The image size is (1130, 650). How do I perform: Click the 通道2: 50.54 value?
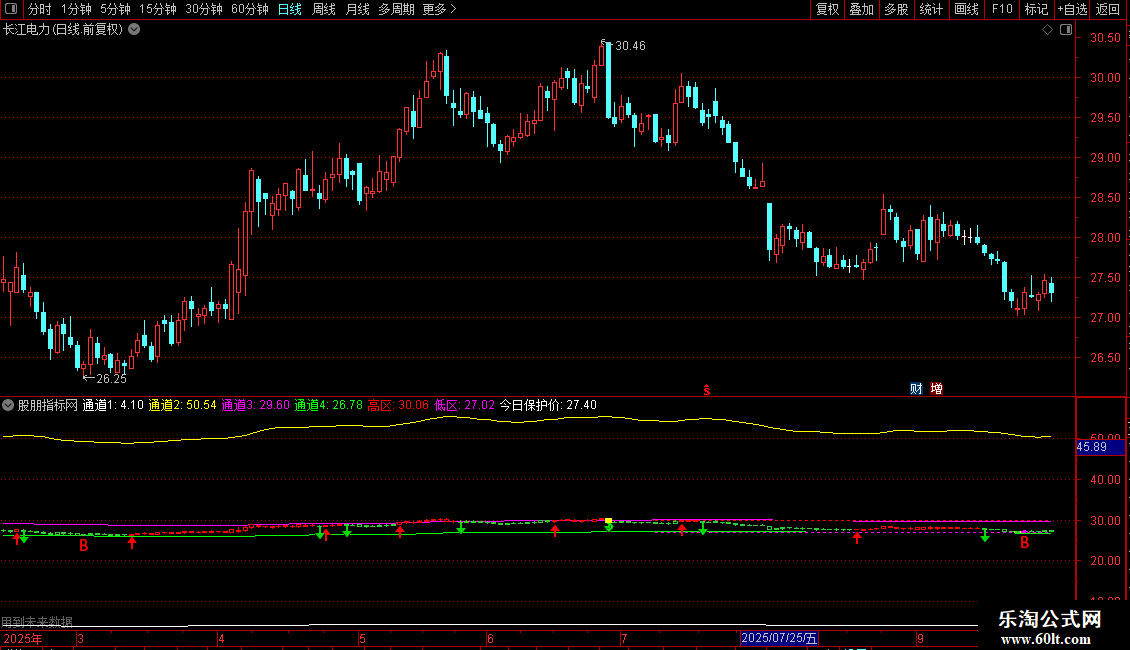[182, 405]
